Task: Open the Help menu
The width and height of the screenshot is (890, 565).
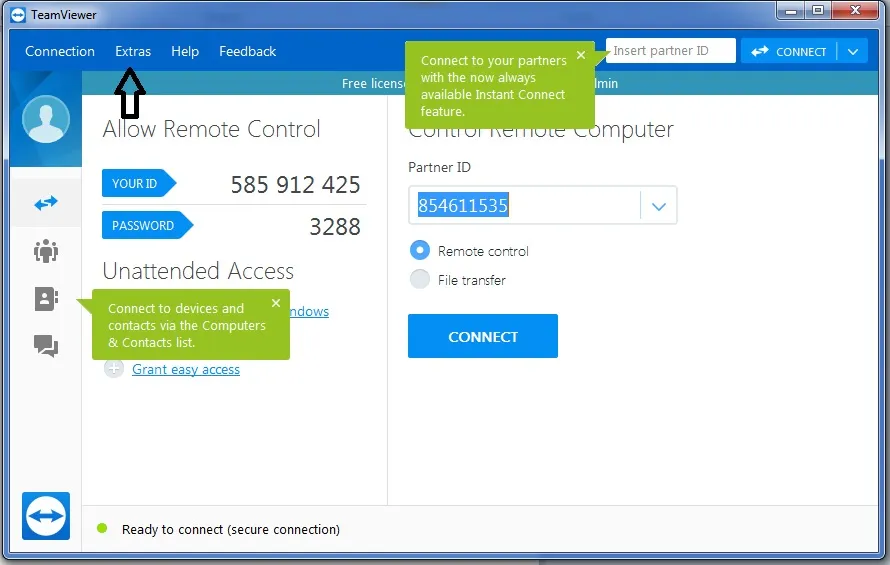Action: coord(185,51)
